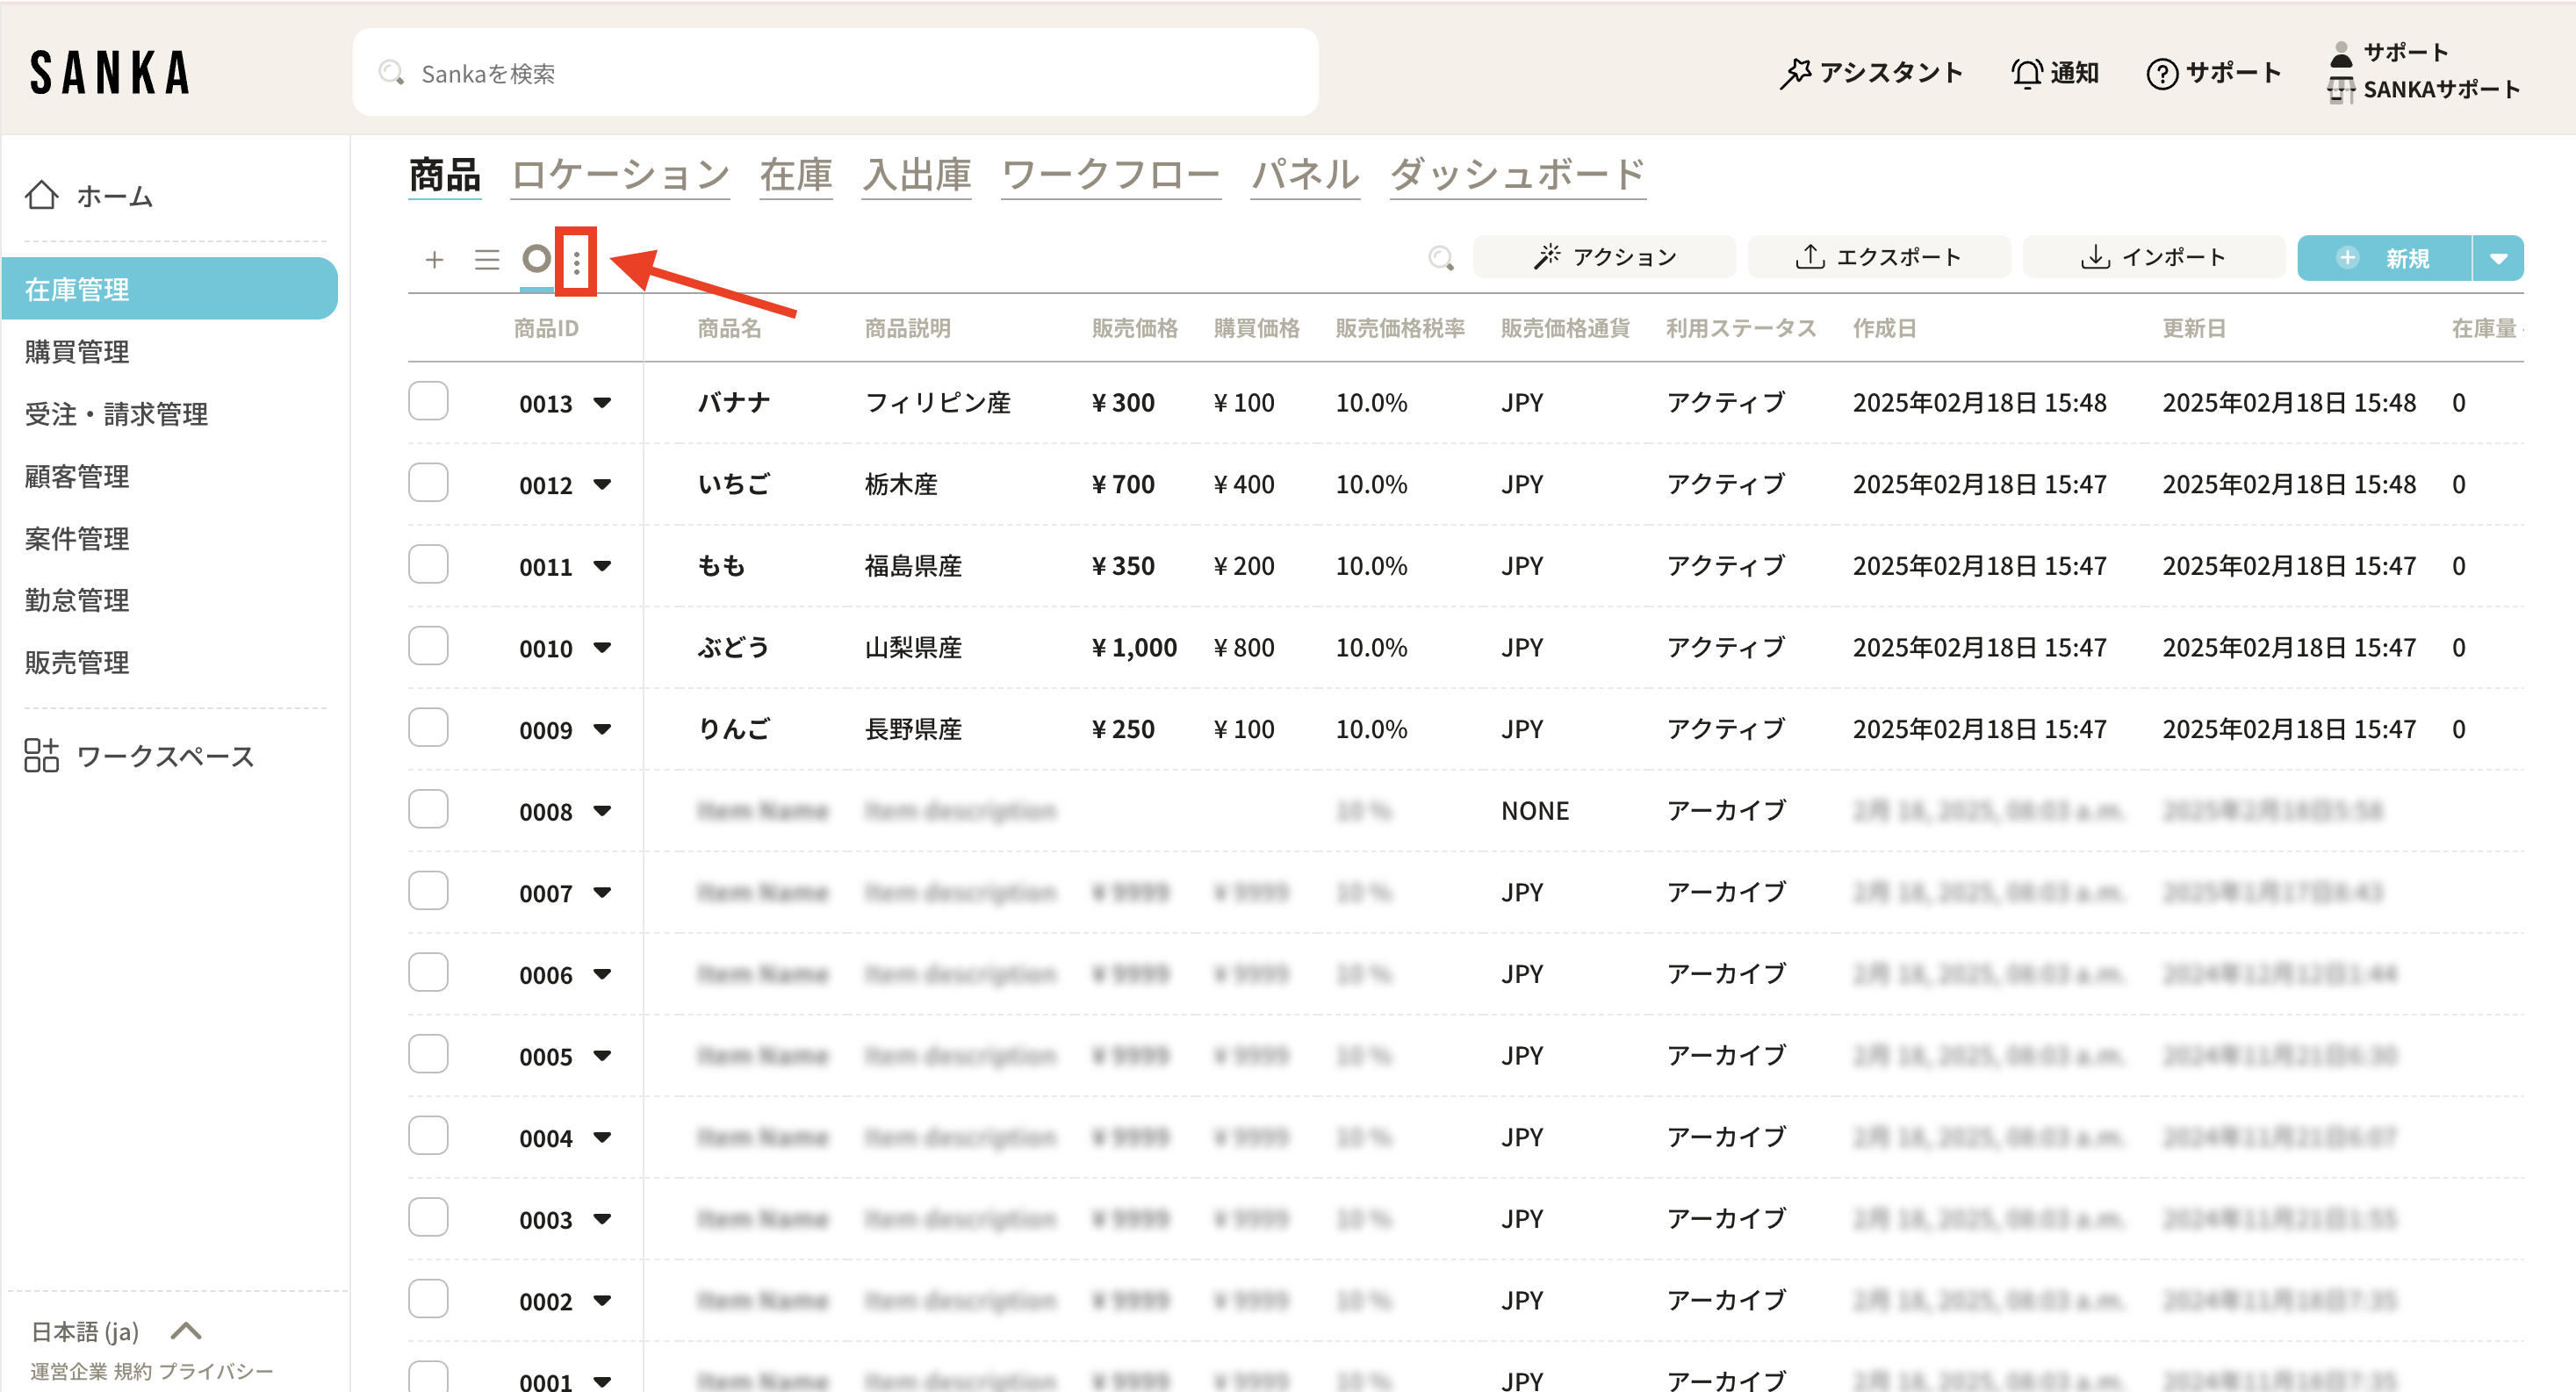This screenshot has width=2576, height=1392.
Task: Open the arrow dropdown next to 新規
Action: [2497, 258]
